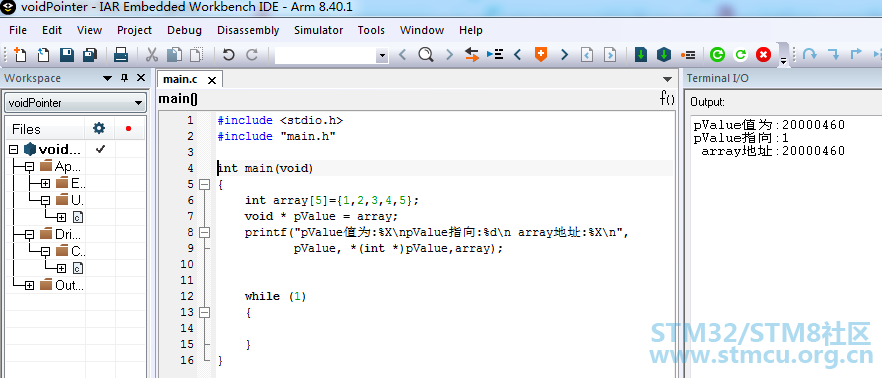Click the red dot column header
882x378 pixels.
coord(128,129)
